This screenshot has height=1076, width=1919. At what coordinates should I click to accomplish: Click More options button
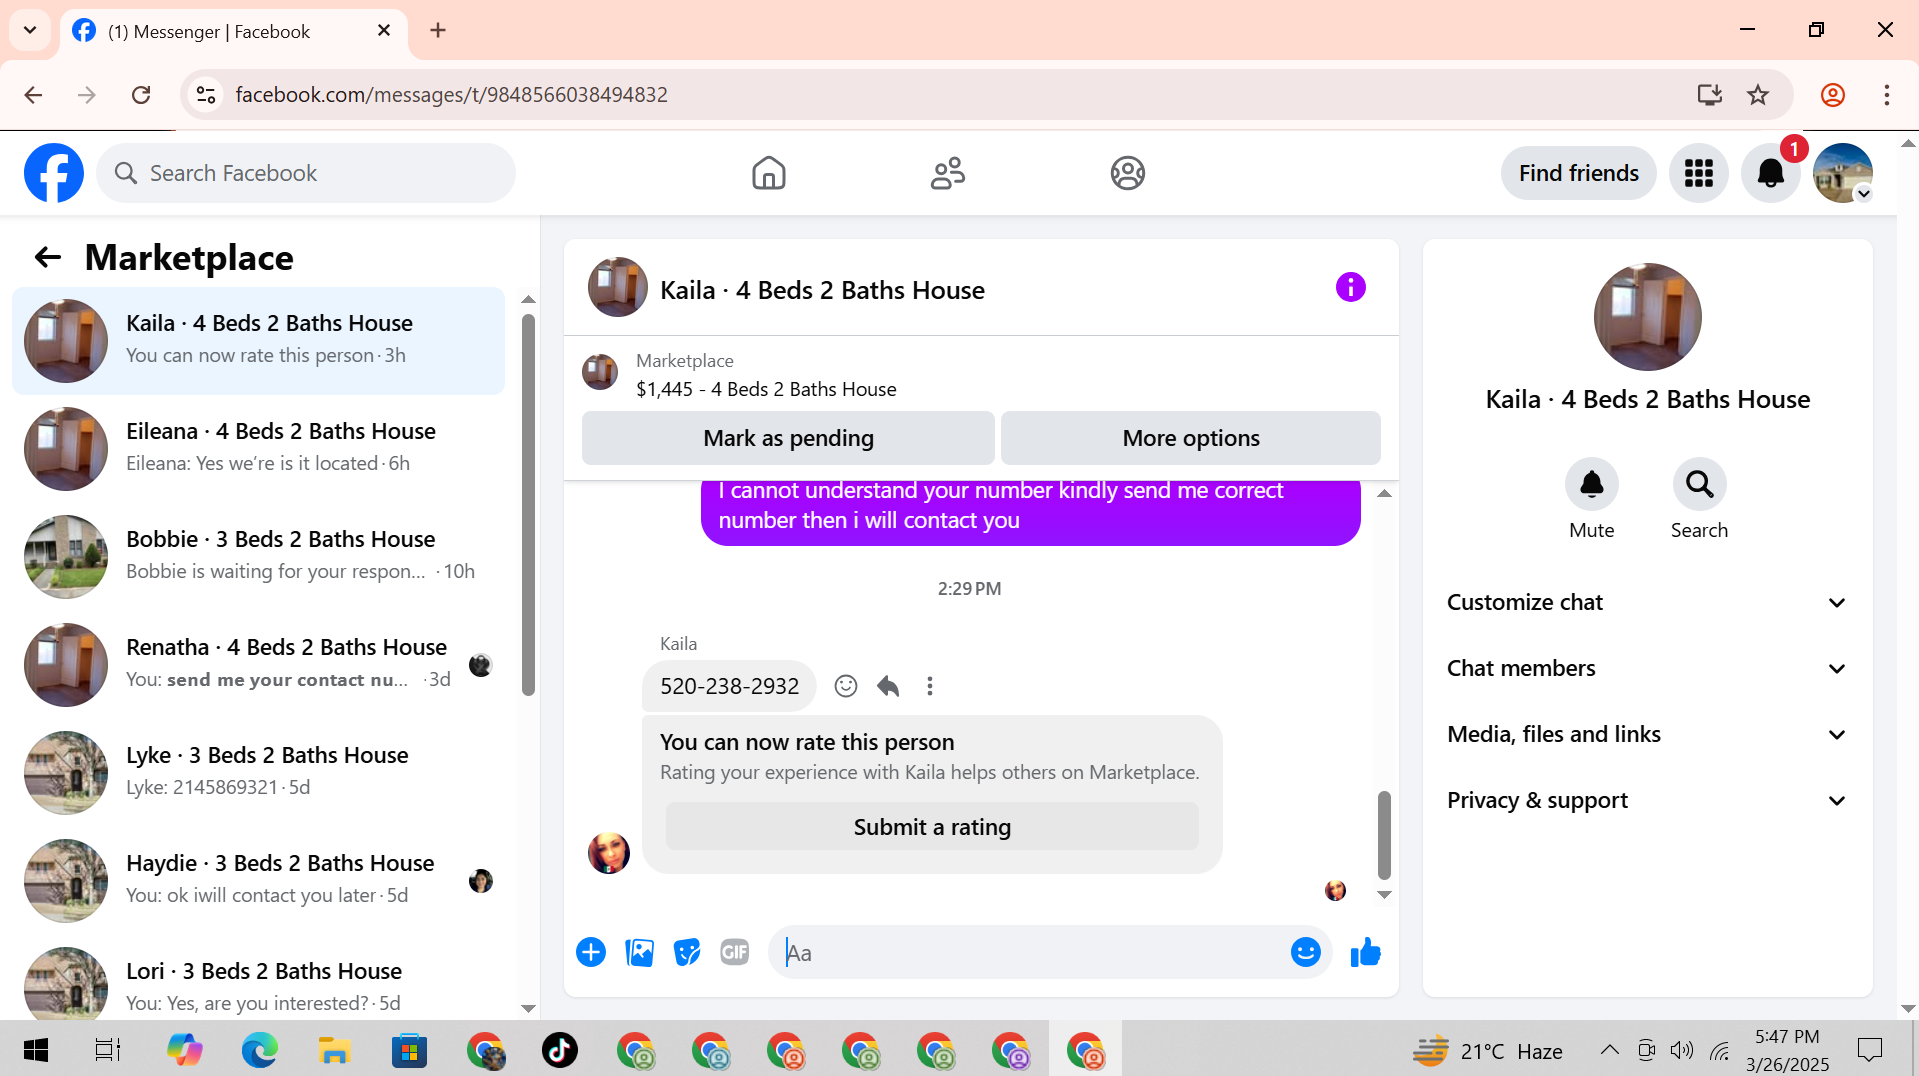tap(1191, 438)
